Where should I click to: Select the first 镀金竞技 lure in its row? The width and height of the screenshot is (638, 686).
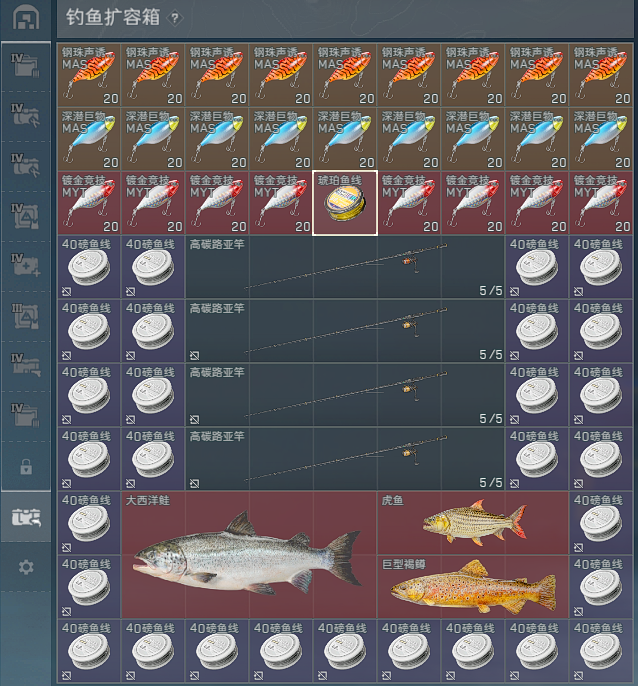coord(89,203)
